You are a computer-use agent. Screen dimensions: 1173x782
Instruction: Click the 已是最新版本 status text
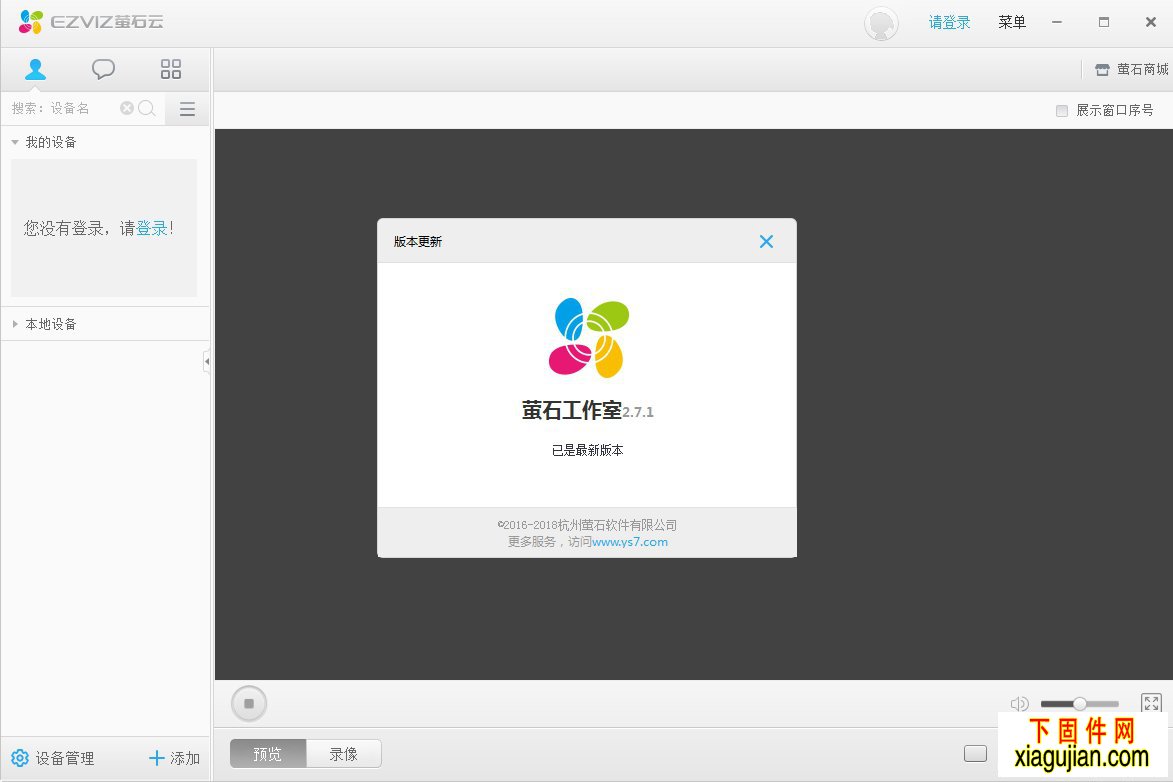587,450
